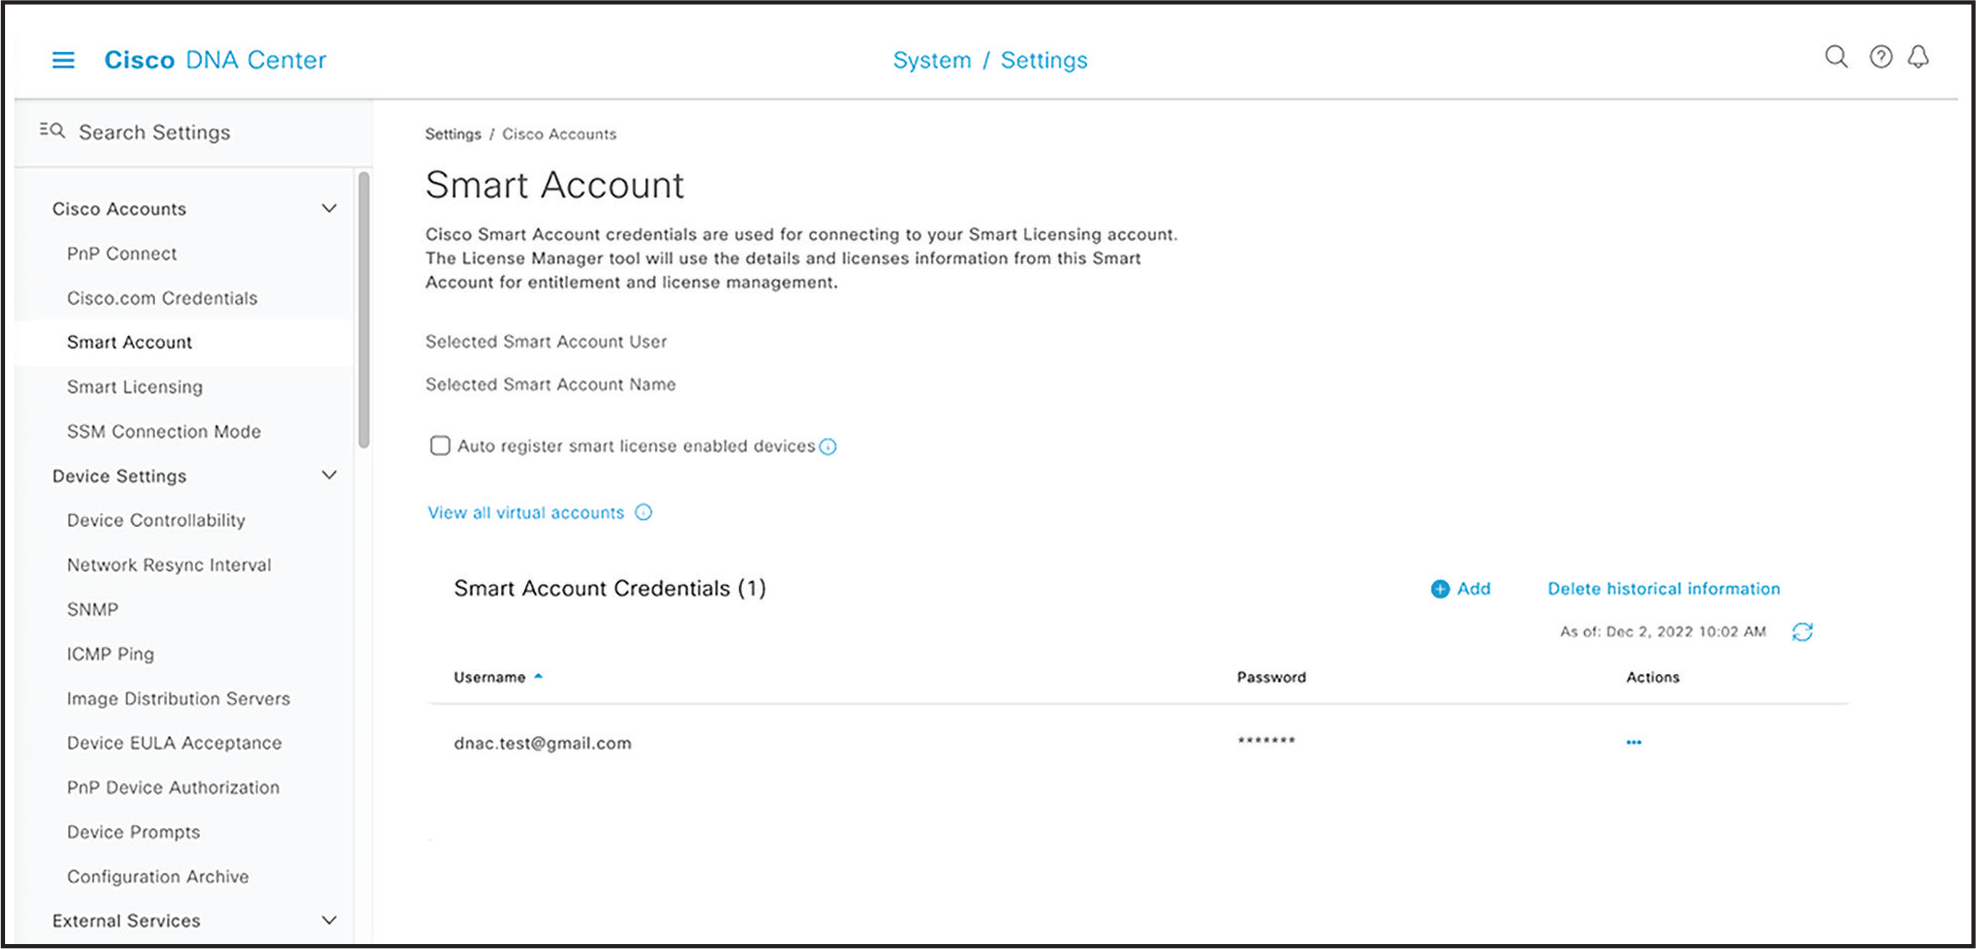The height and width of the screenshot is (949, 1976).
Task: Click View all virtual accounts link
Action: (526, 513)
